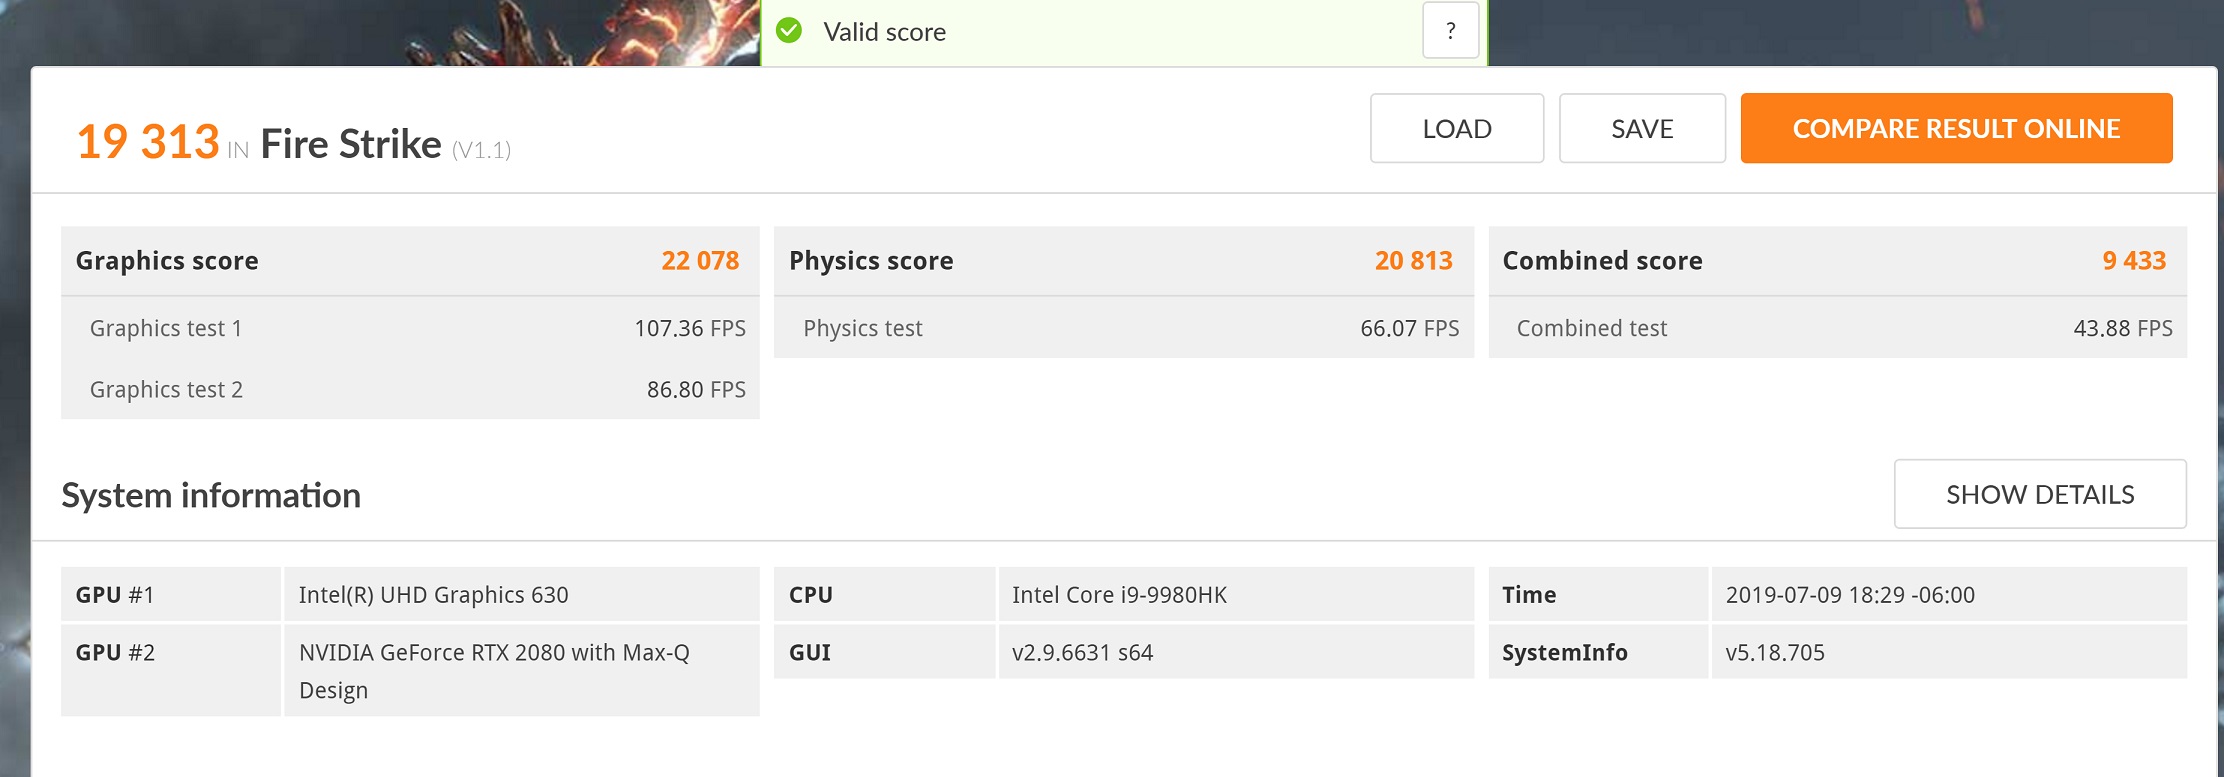Compare result online
This screenshot has width=2224, height=777.
(1956, 128)
